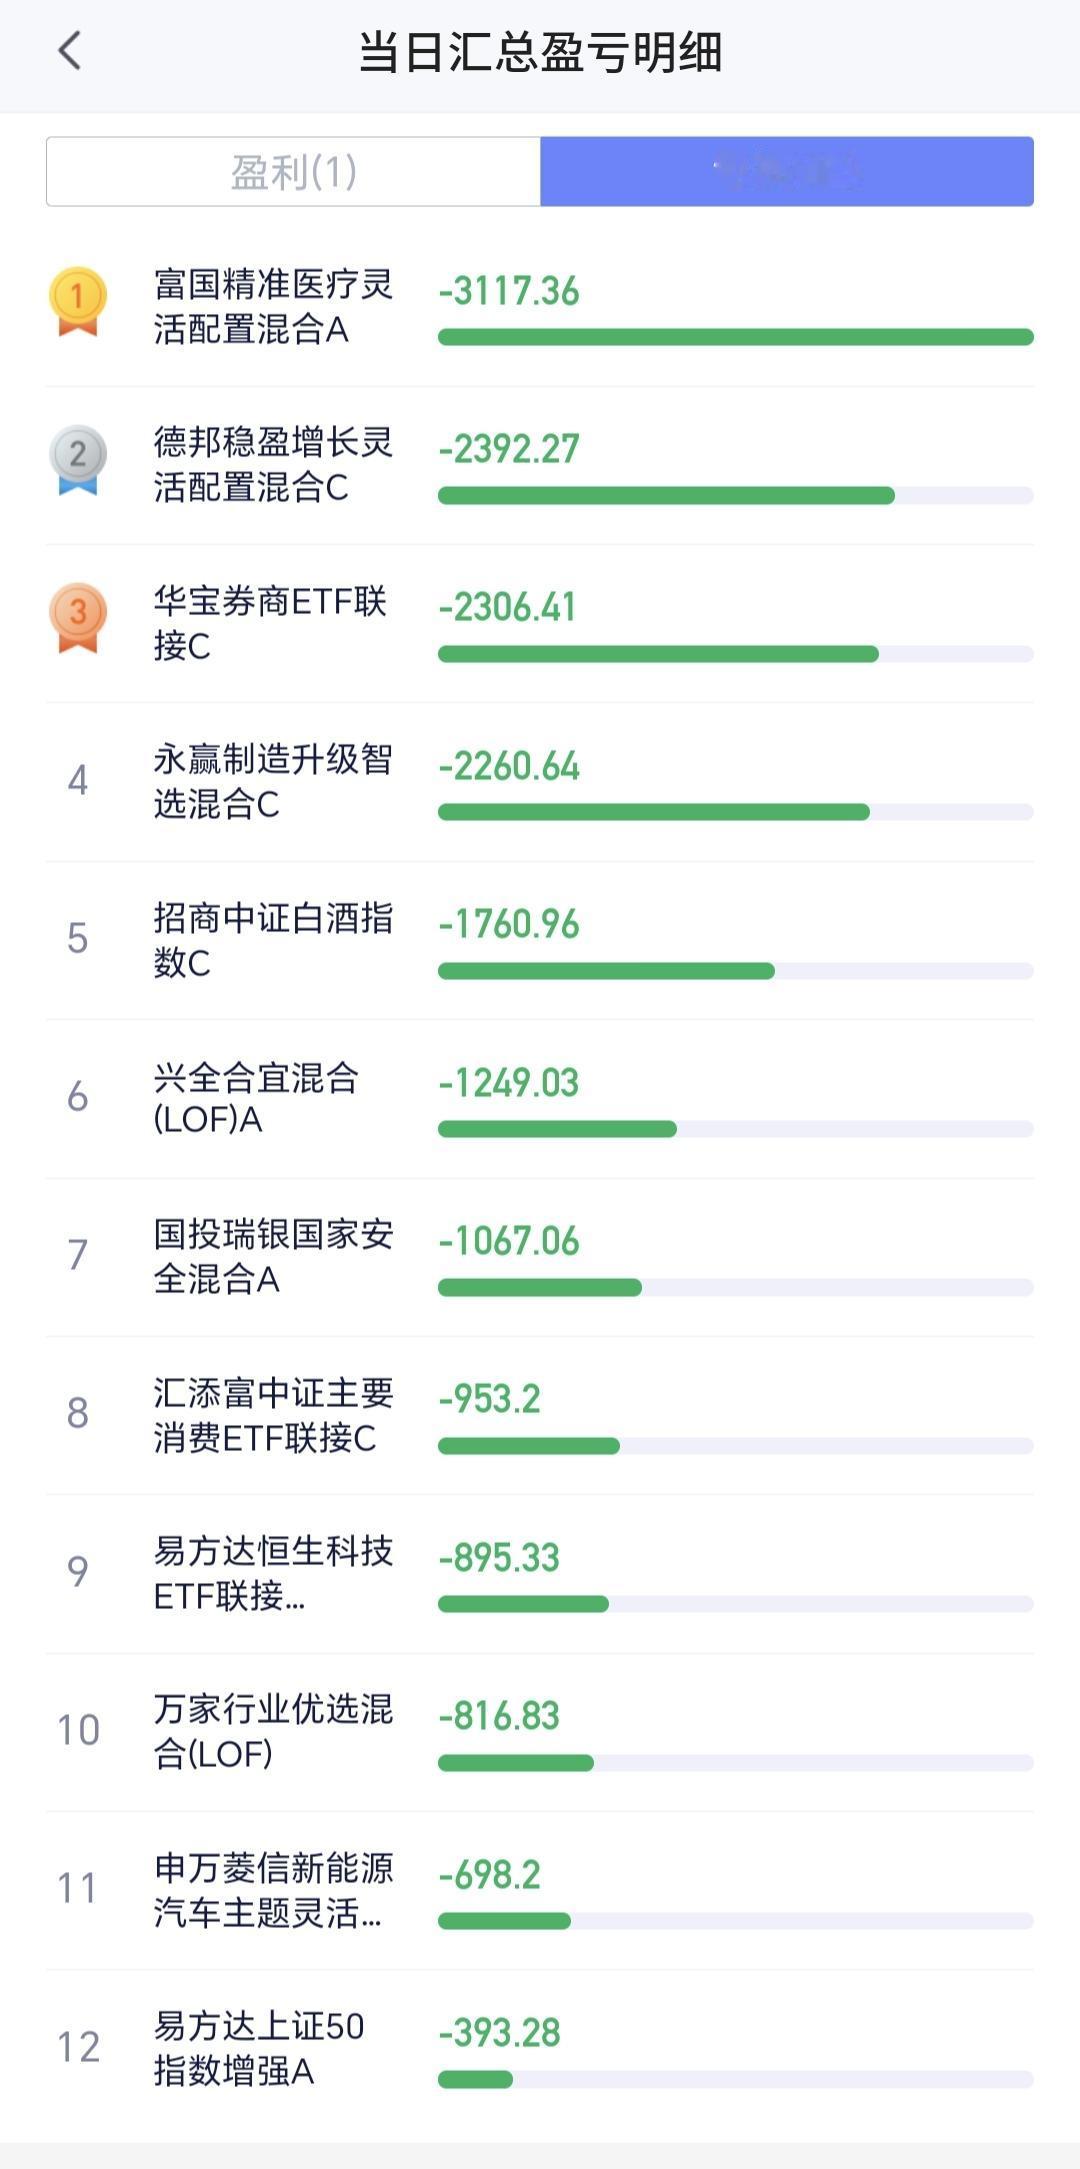Select 汇添富中证主要消费ETF联接C entry
Image resolution: width=1080 pixels, height=2169 pixels.
pos(540,1415)
